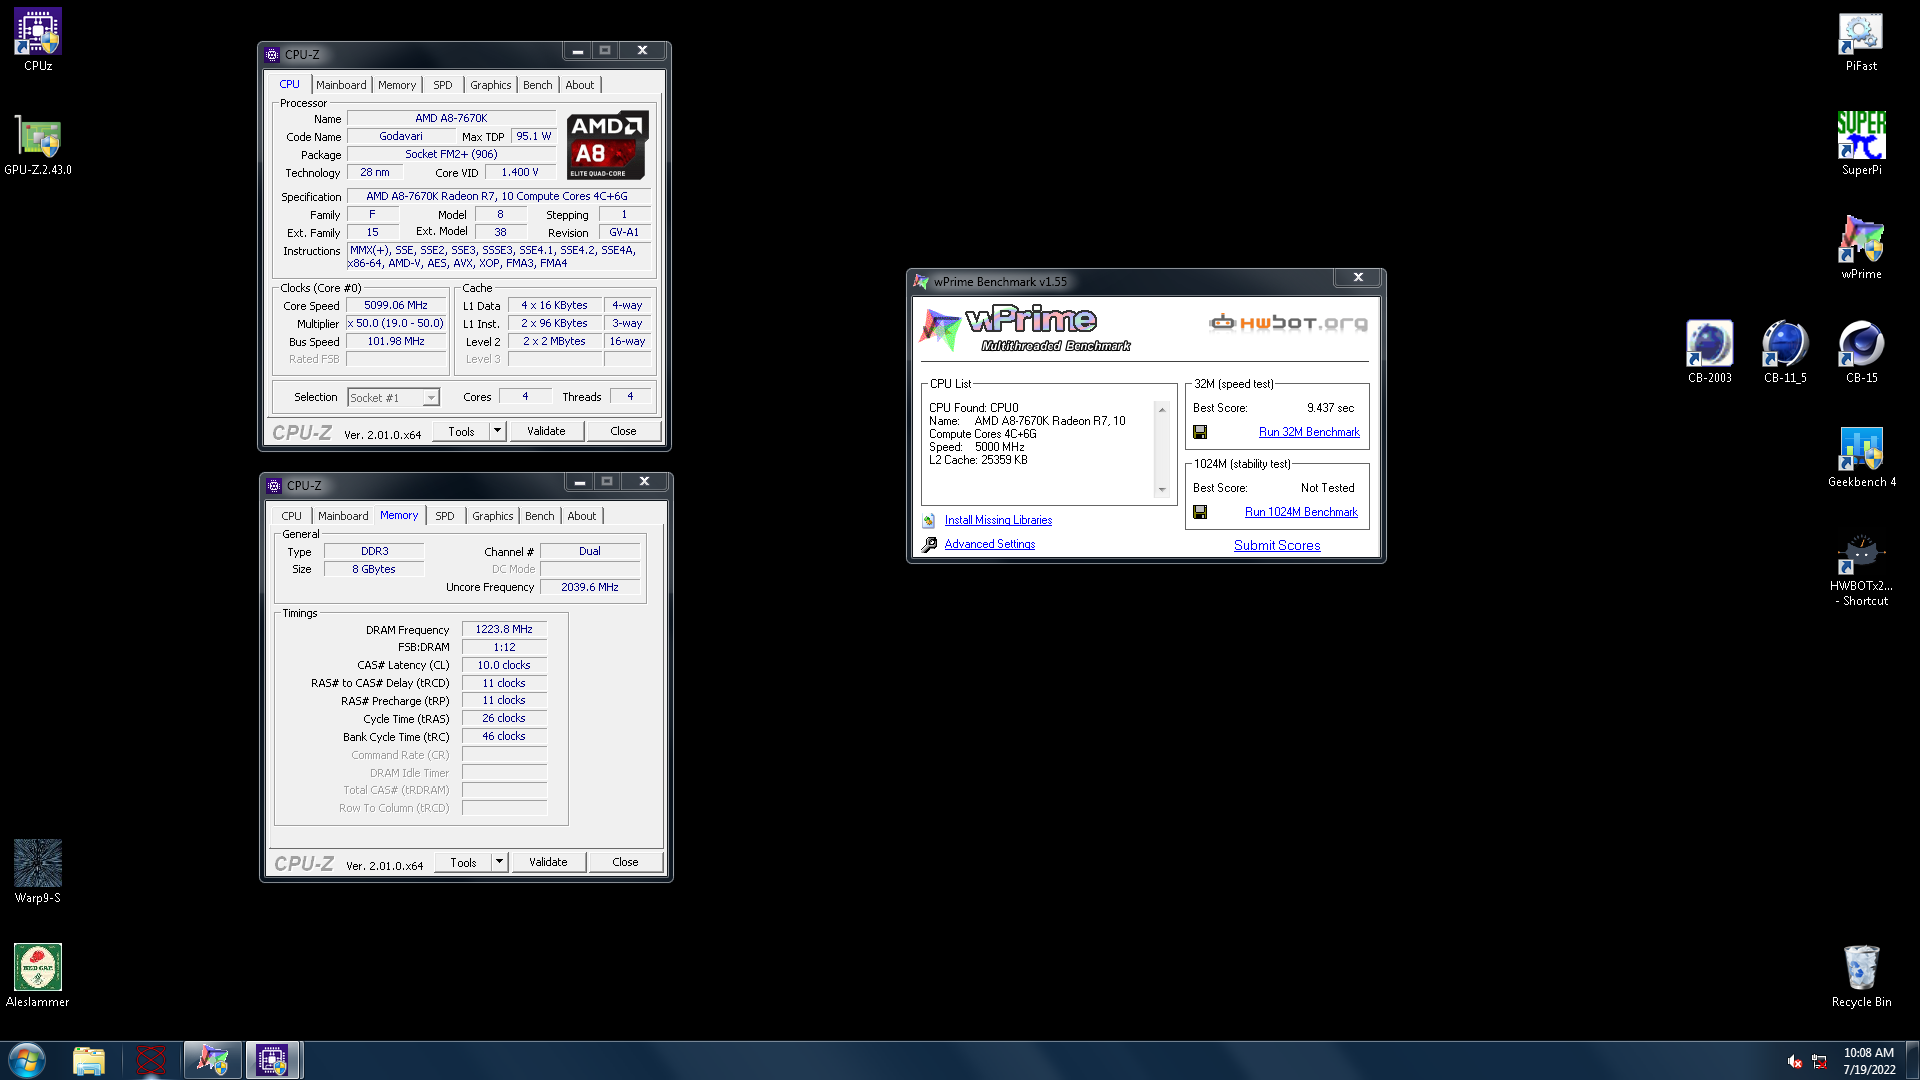Click Tools button in bottom CPU-Z
This screenshot has height=1080, width=1920.
point(463,862)
